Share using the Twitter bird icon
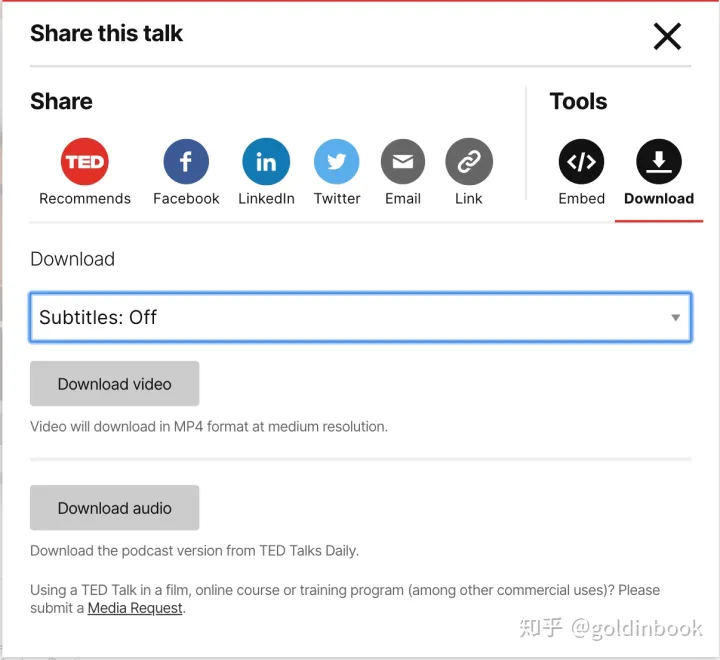Image resolution: width=720 pixels, height=660 pixels. point(337,162)
